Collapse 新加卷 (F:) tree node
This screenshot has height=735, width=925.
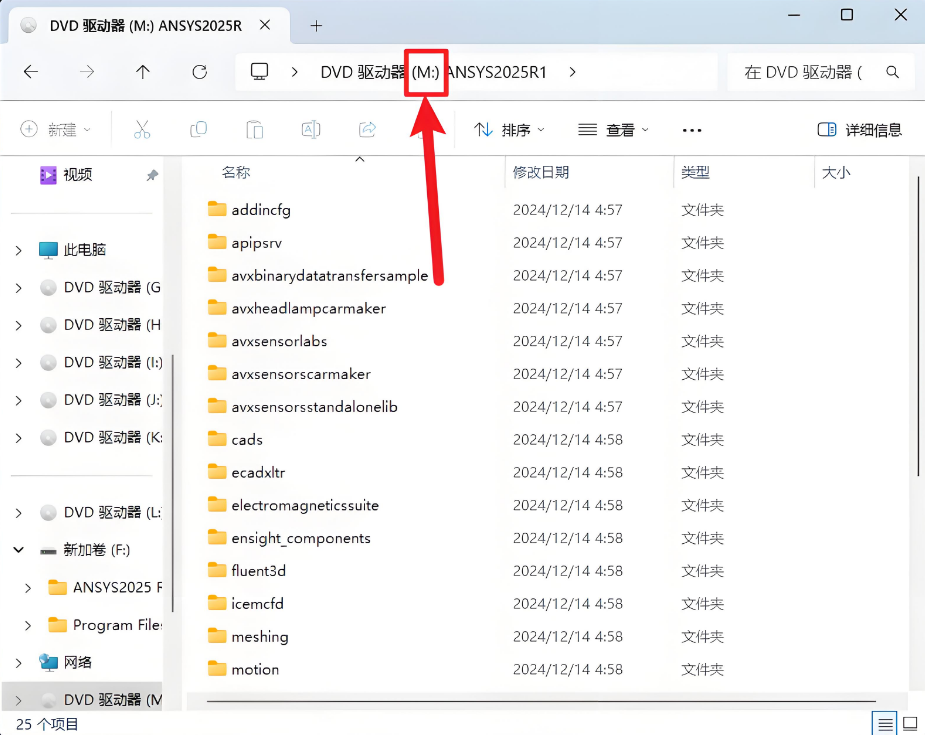19,550
